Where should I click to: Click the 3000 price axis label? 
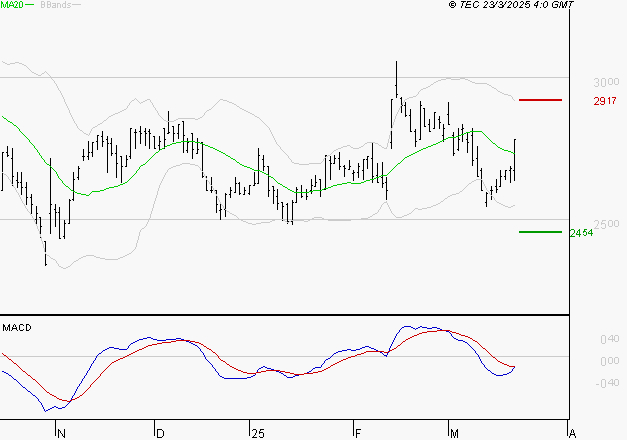pos(606,82)
